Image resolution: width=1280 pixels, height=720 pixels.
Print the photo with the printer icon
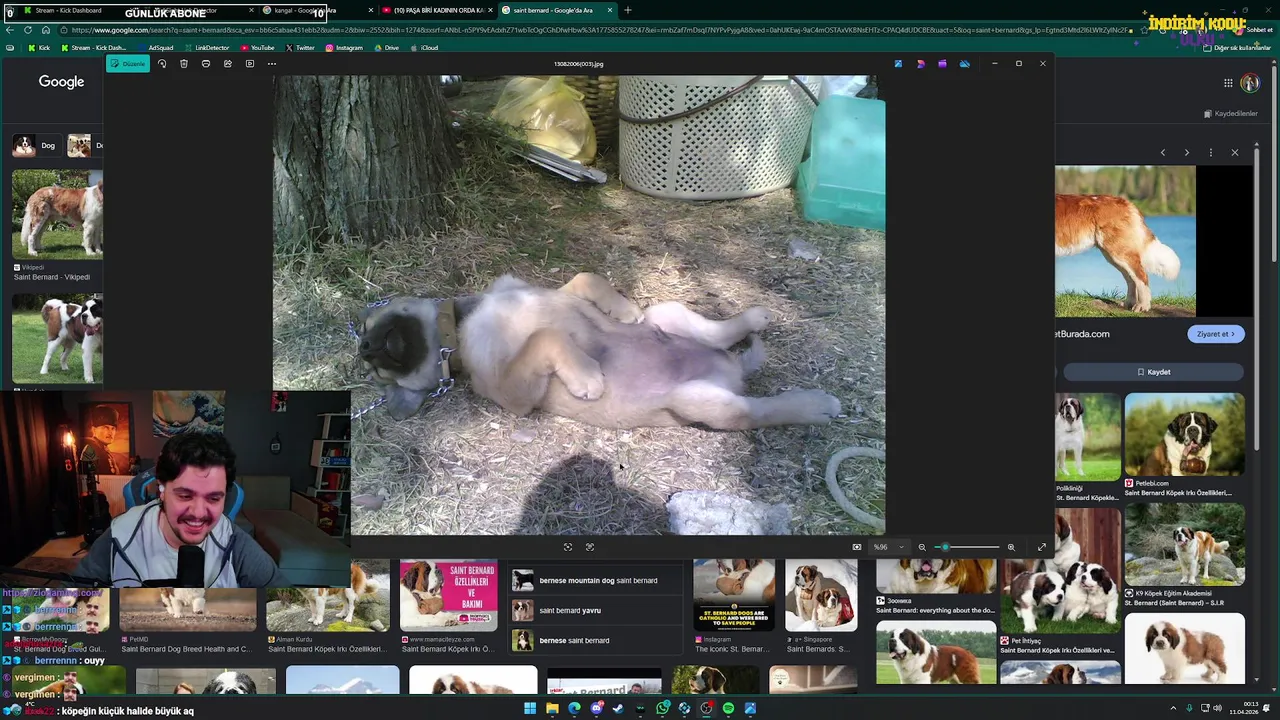click(206, 64)
